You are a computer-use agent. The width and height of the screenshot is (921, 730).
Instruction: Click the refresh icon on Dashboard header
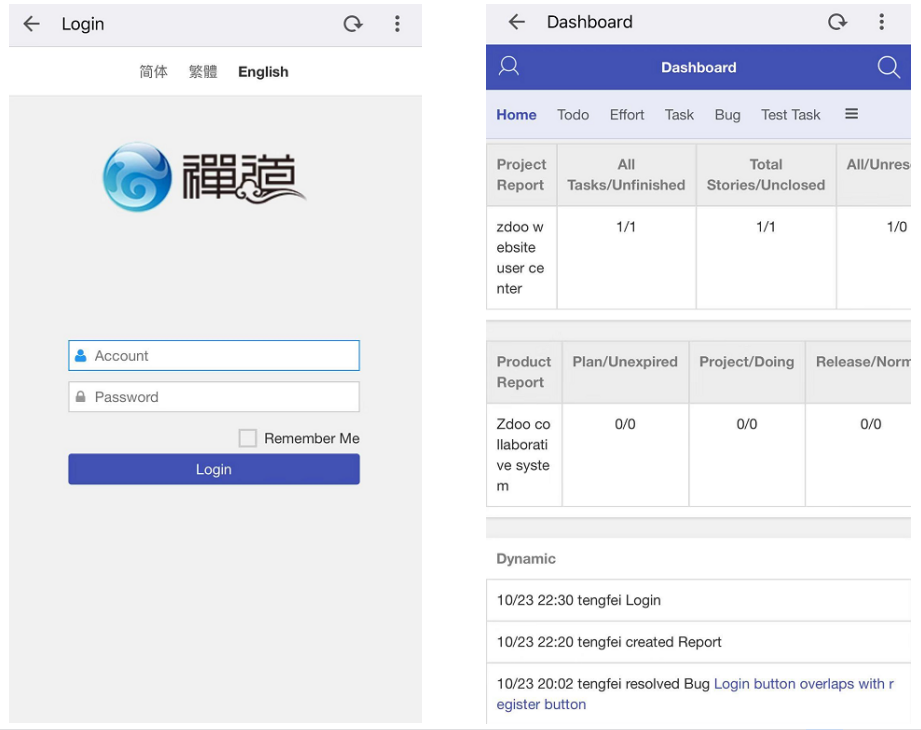[837, 22]
